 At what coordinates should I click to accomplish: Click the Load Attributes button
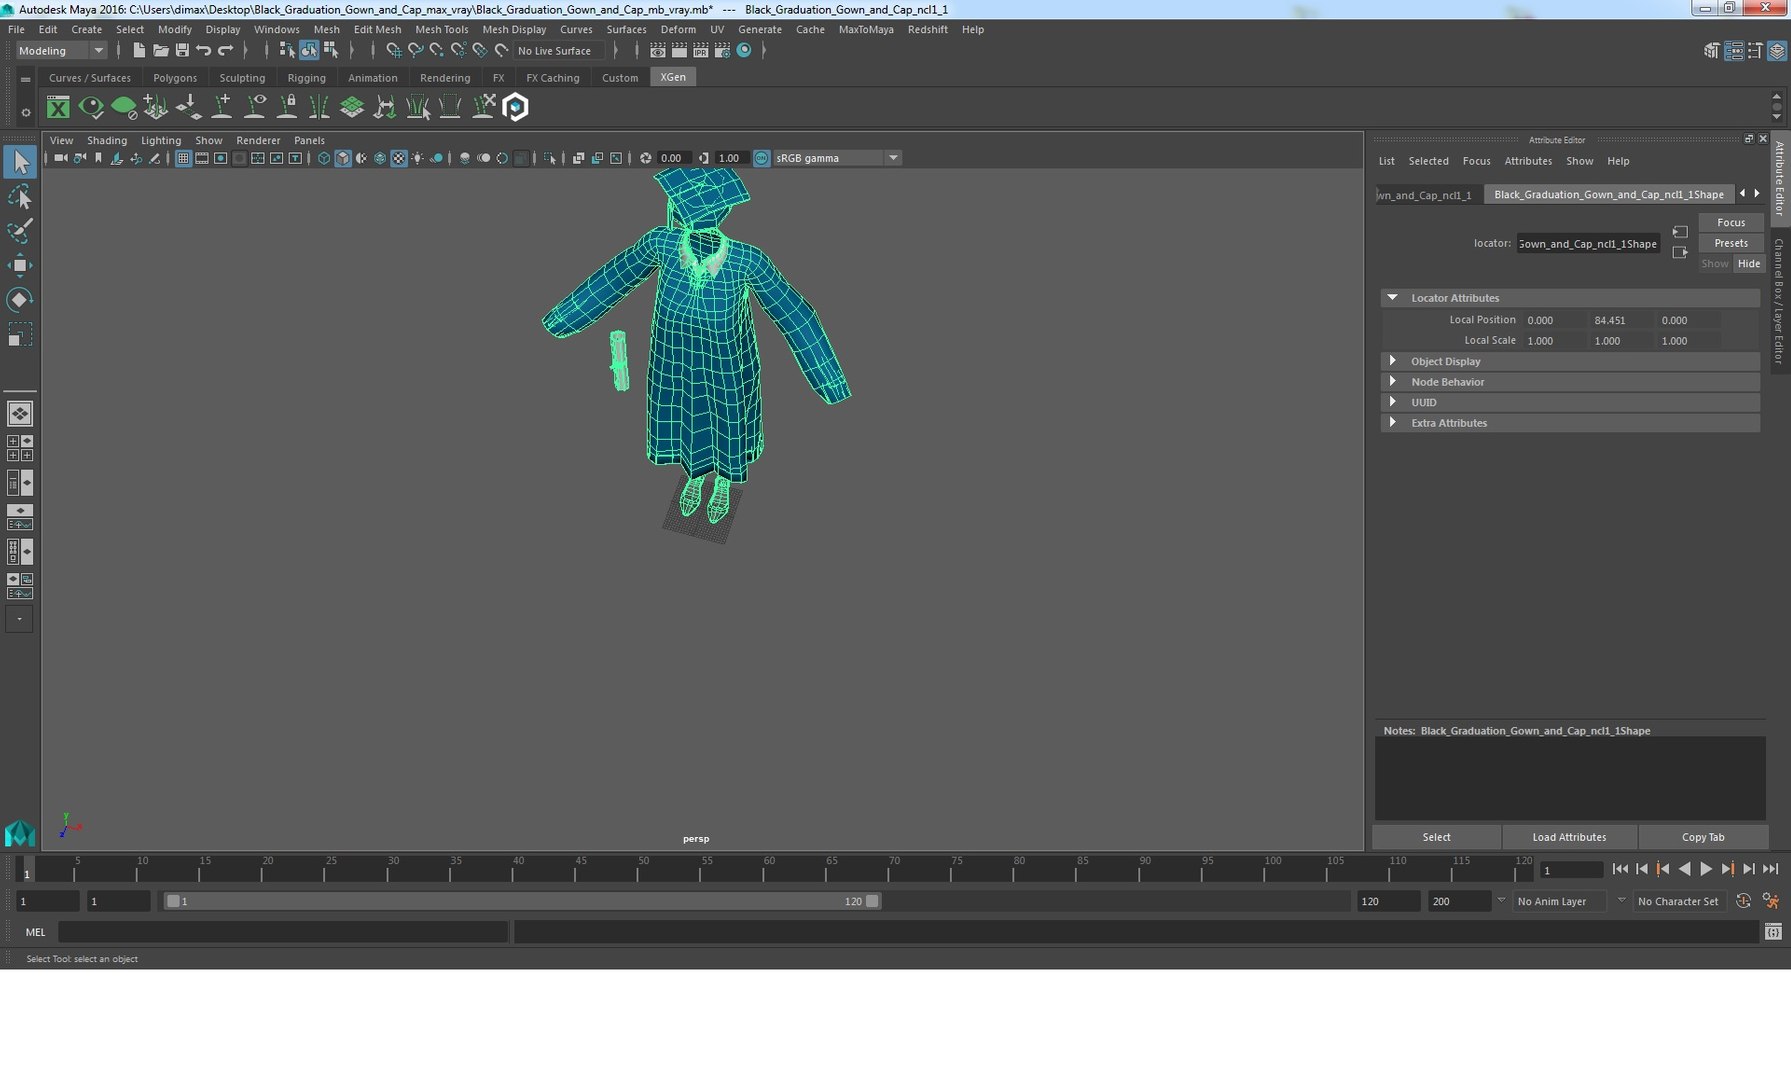click(x=1568, y=837)
